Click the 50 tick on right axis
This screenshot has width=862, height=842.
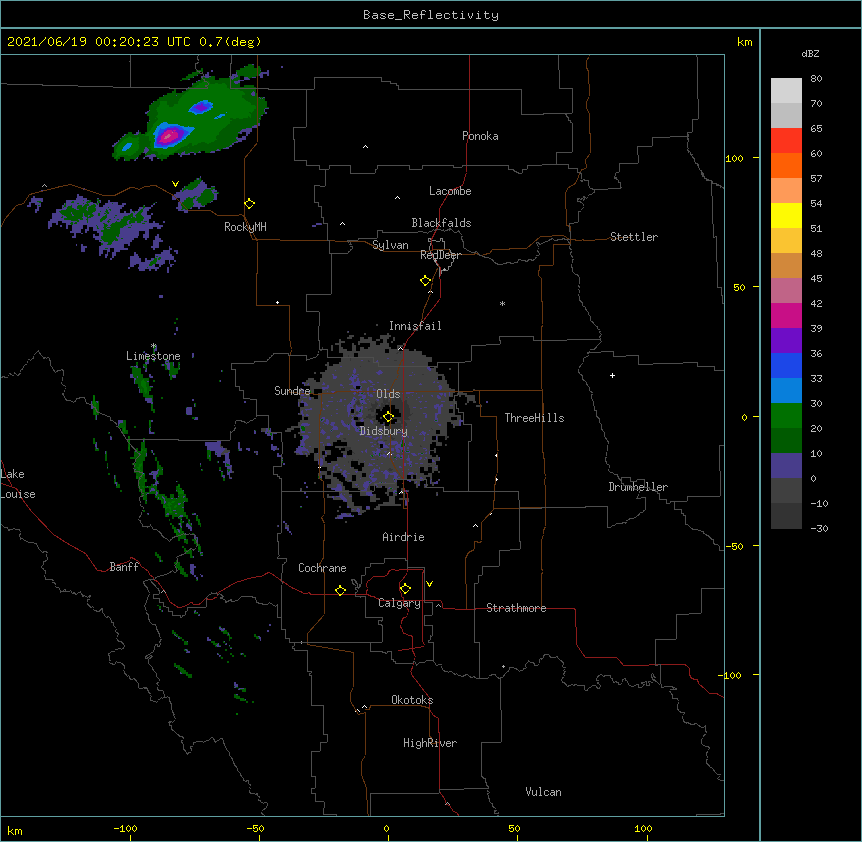739,287
